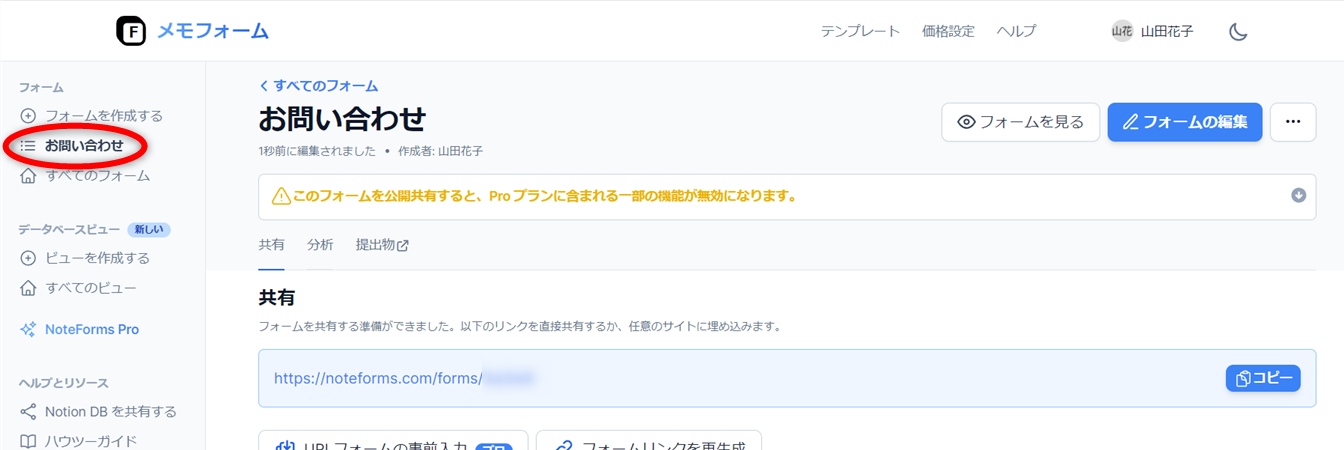Expand the Pro plan warning banner arrow
The height and width of the screenshot is (450, 1344).
coord(1299,196)
